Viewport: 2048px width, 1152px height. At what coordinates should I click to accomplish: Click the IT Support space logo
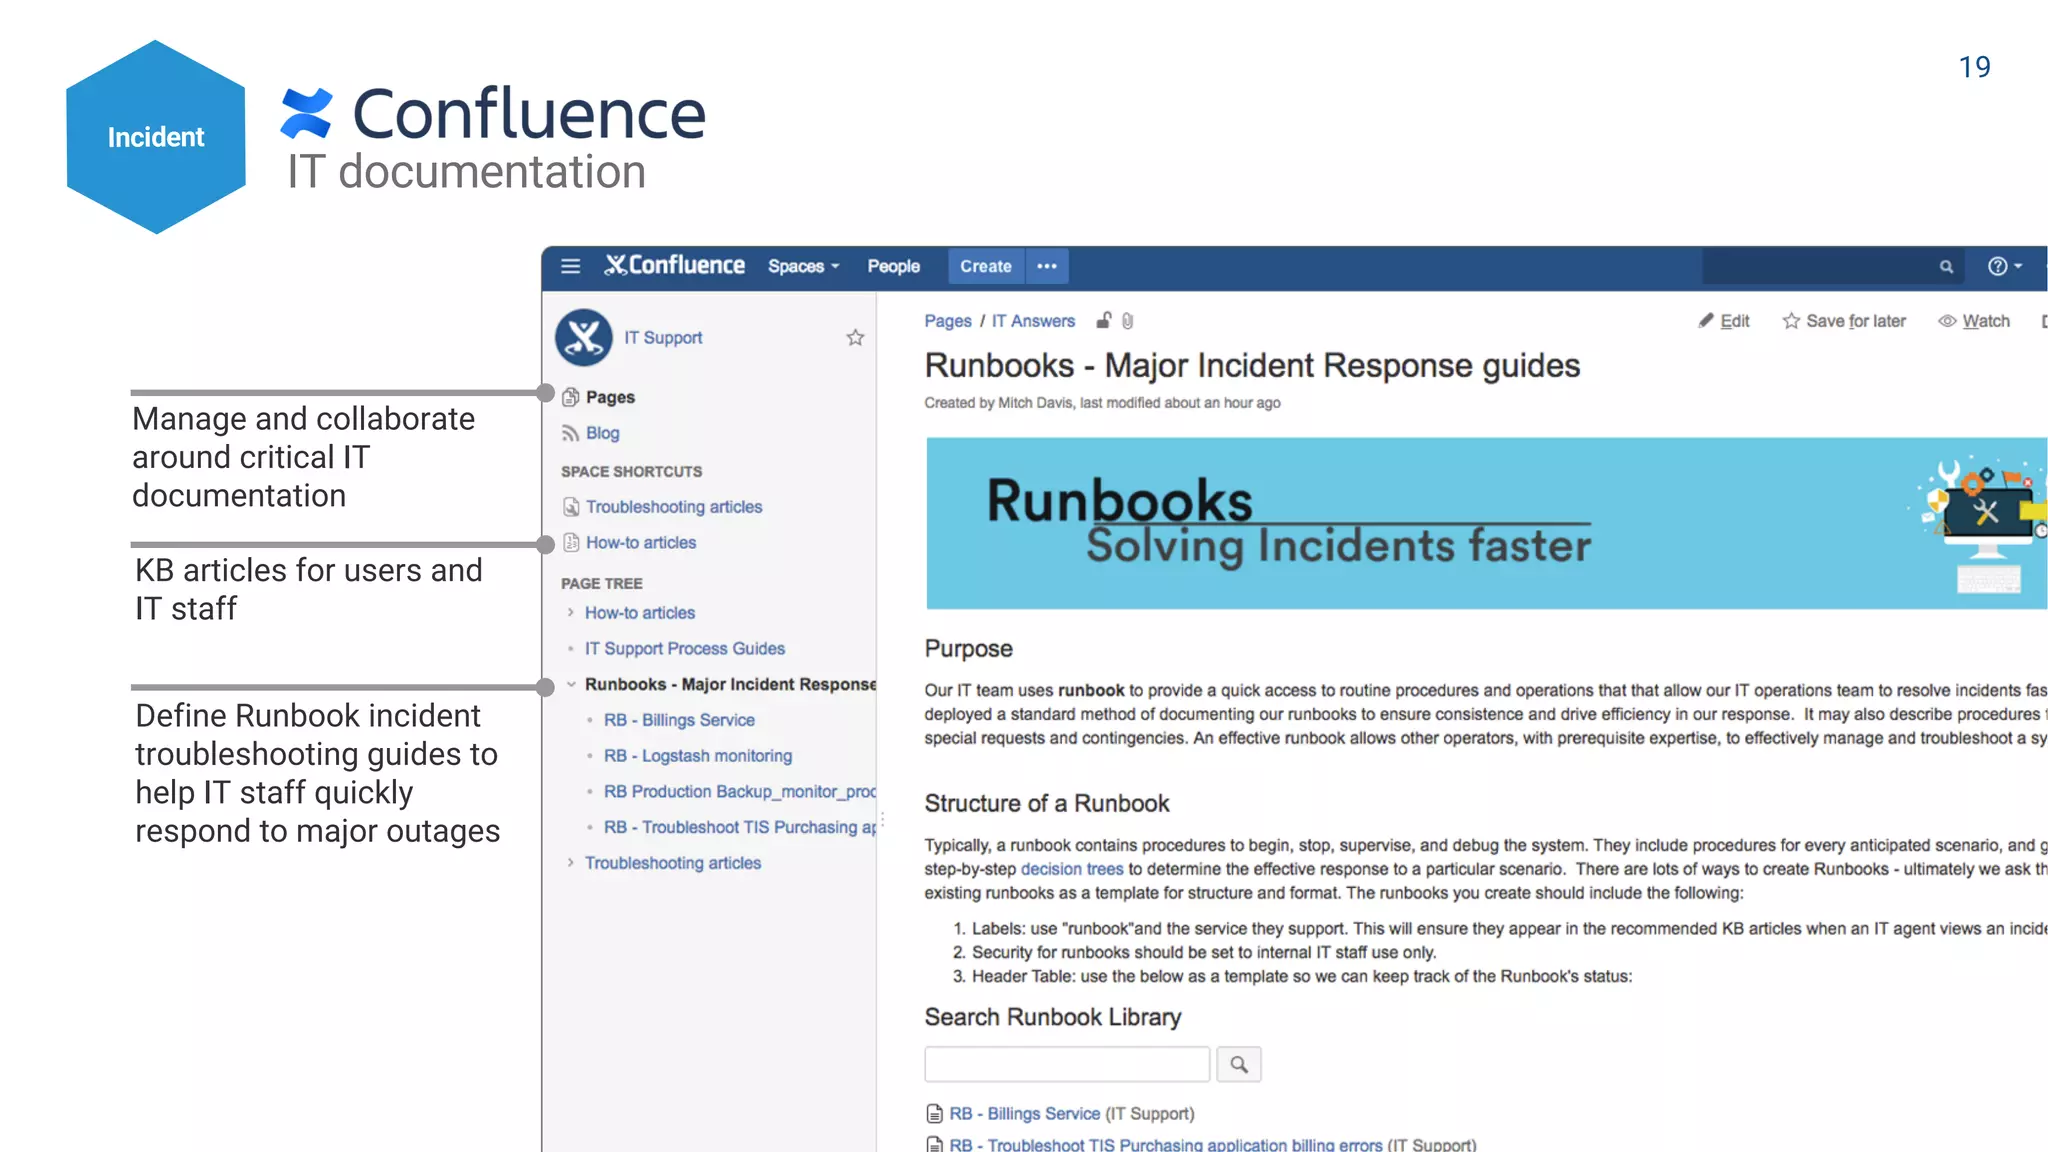pos(584,338)
